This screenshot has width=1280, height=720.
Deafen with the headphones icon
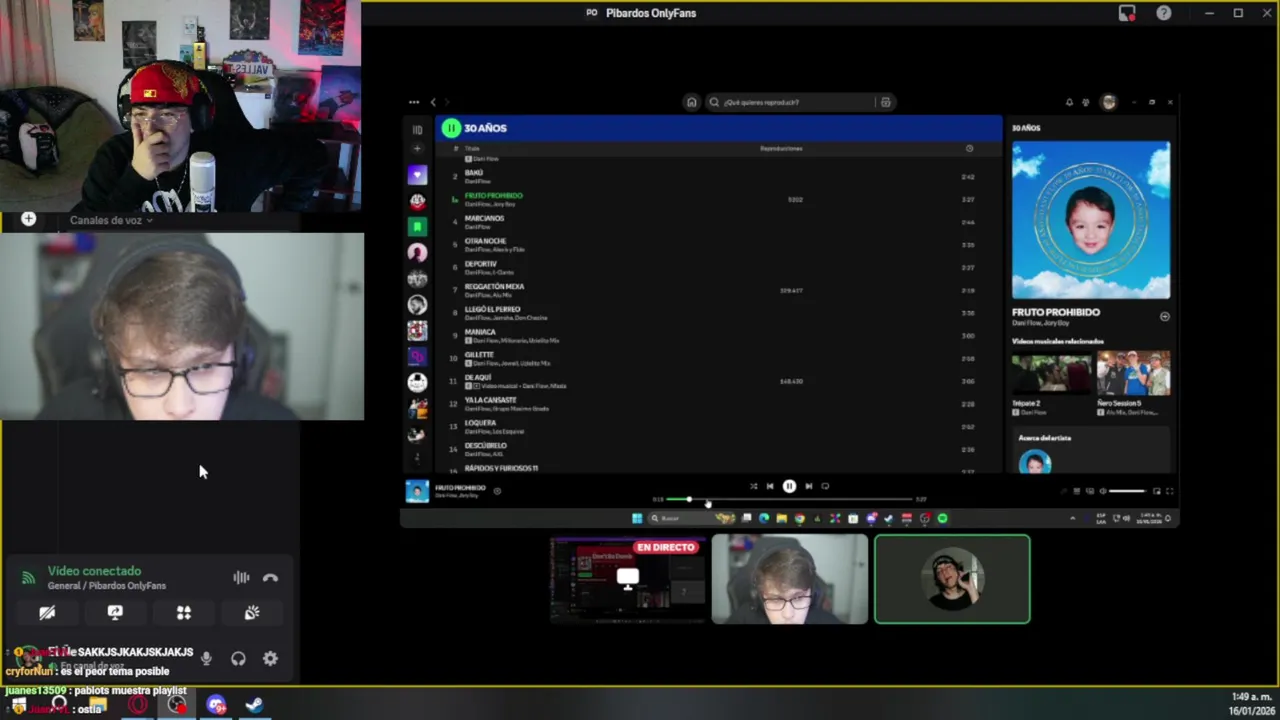(238, 658)
